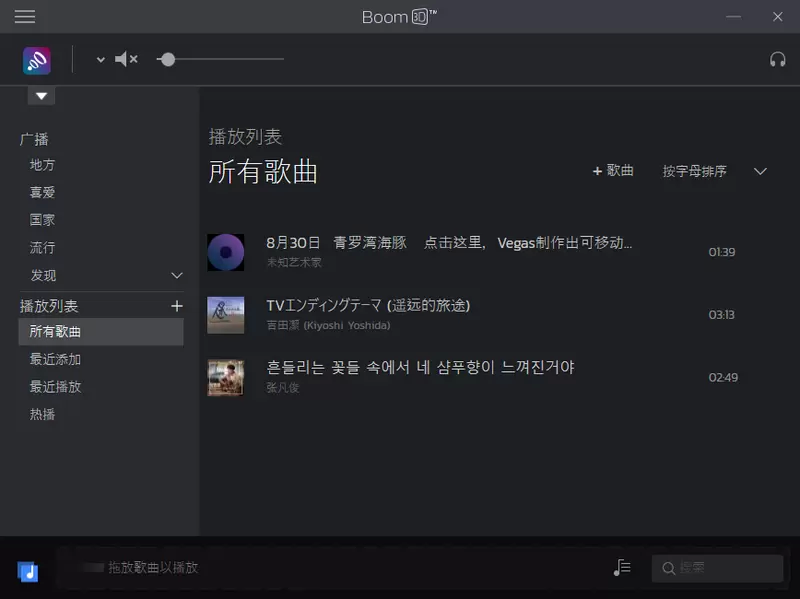Click album art of TVエンディングテーマ
800x599 pixels.
click(x=226, y=315)
